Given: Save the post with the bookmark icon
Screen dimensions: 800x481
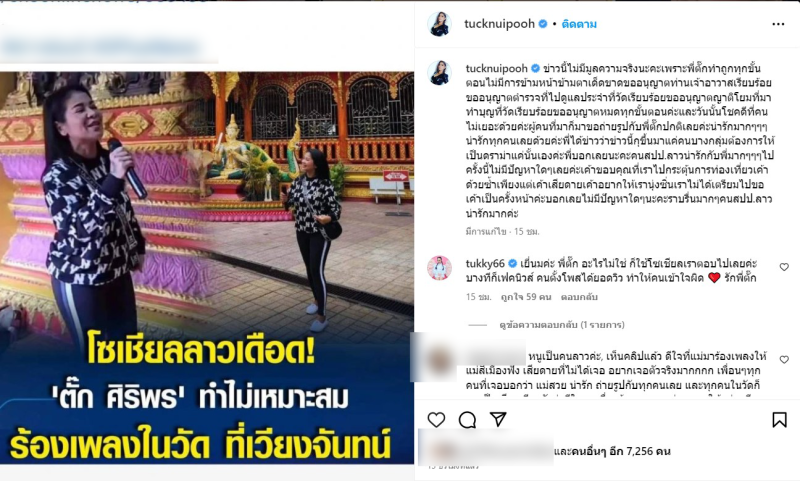Looking at the screenshot, I should (x=779, y=420).
